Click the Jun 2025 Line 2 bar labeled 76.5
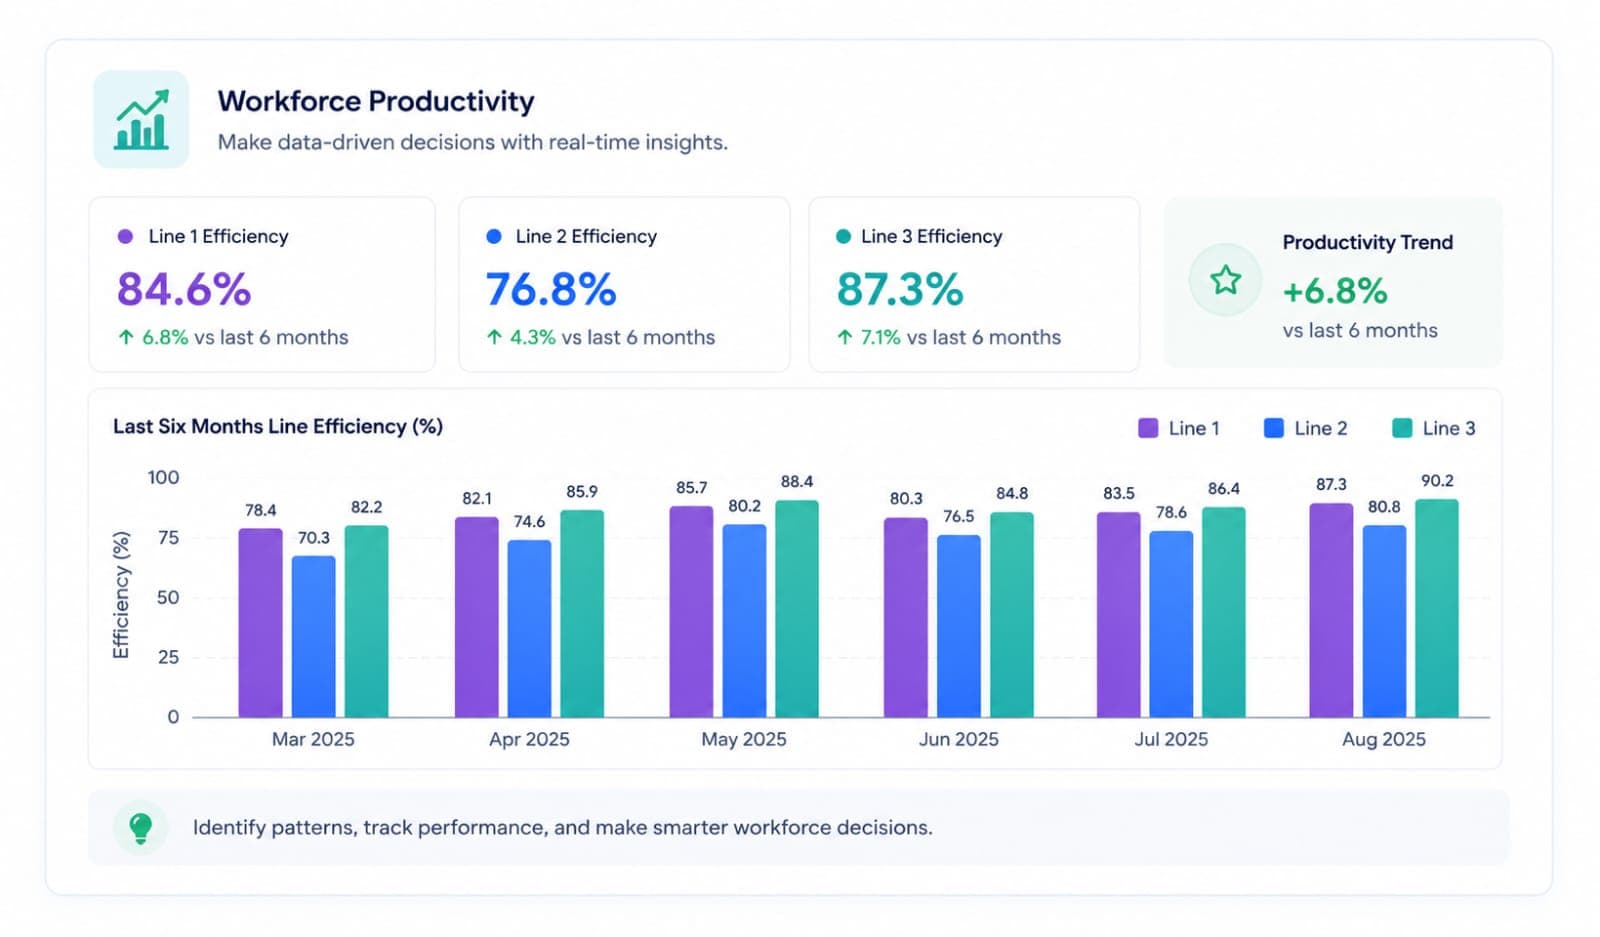 (x=959, y=626)
